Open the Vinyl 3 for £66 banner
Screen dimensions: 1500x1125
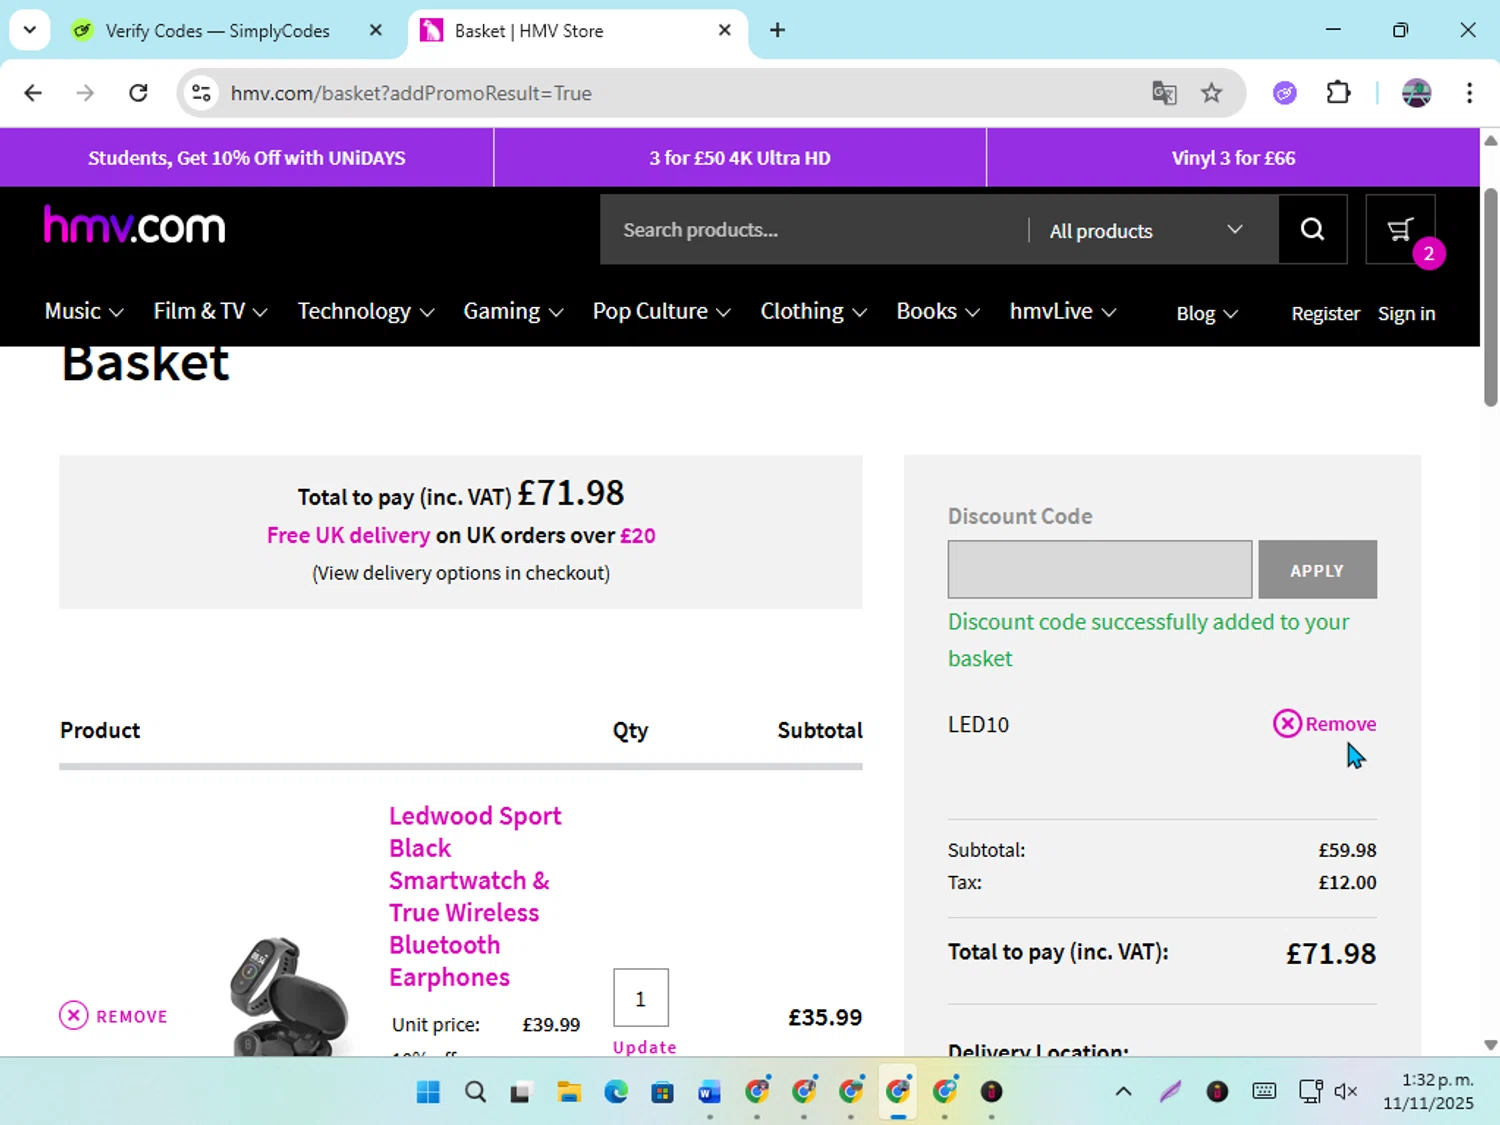[1233, 158]
